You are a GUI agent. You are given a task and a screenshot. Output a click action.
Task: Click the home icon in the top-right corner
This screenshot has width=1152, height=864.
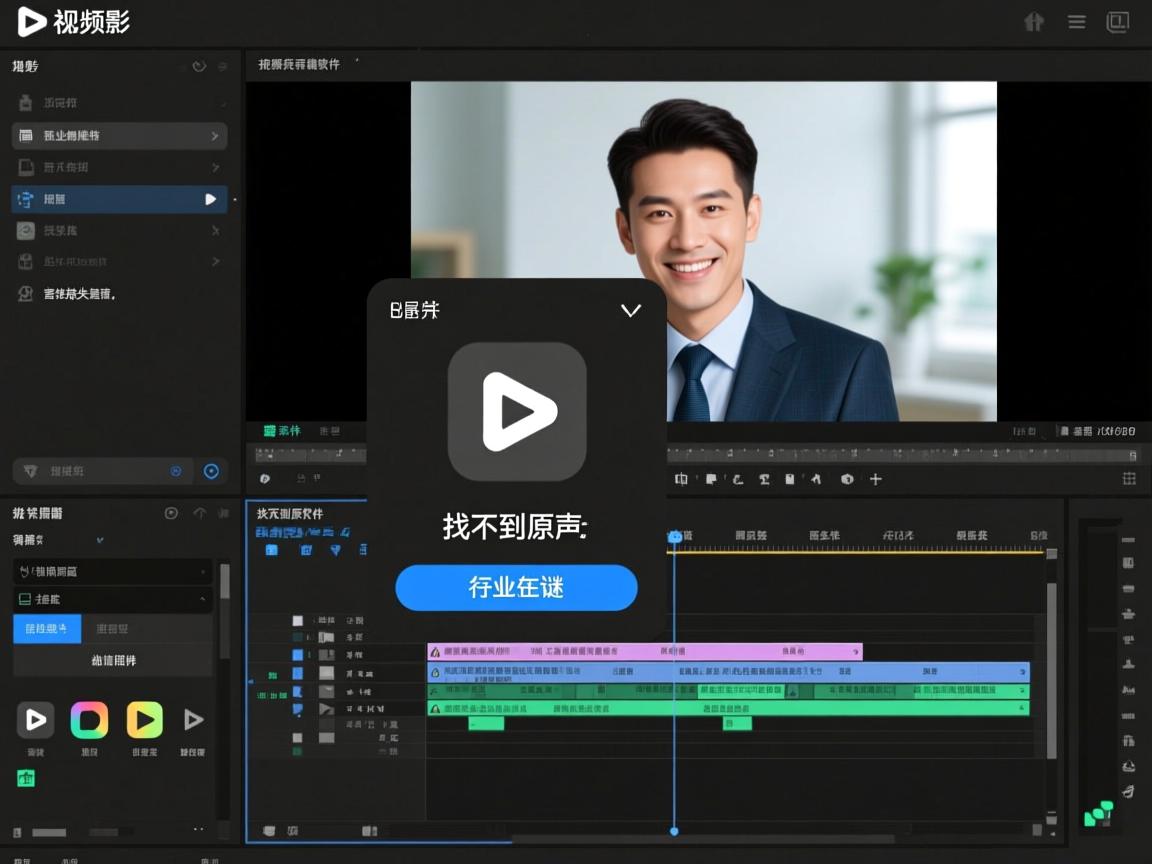(1033, 21)
